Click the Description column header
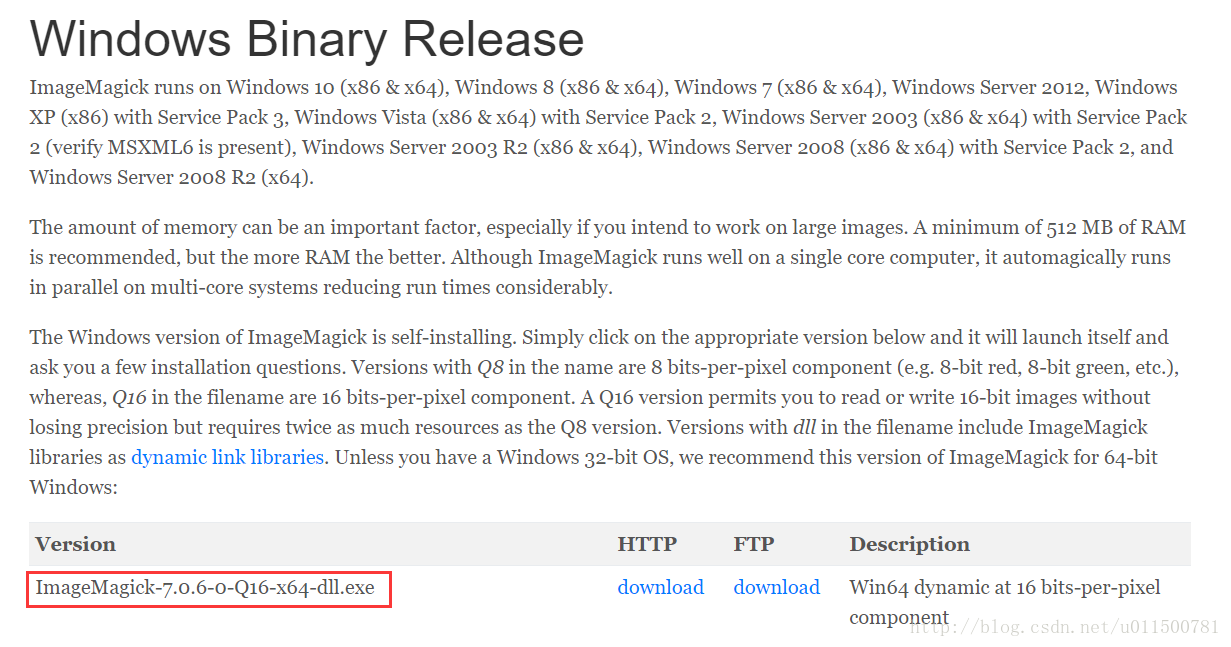The height and width of the screenshot is (647, 1231). [909, 544]
